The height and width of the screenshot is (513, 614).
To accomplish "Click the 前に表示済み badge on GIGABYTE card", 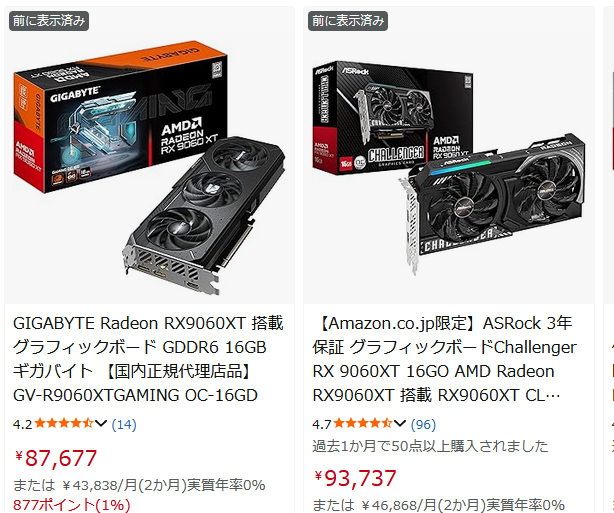I will click(x=49, y=21).
